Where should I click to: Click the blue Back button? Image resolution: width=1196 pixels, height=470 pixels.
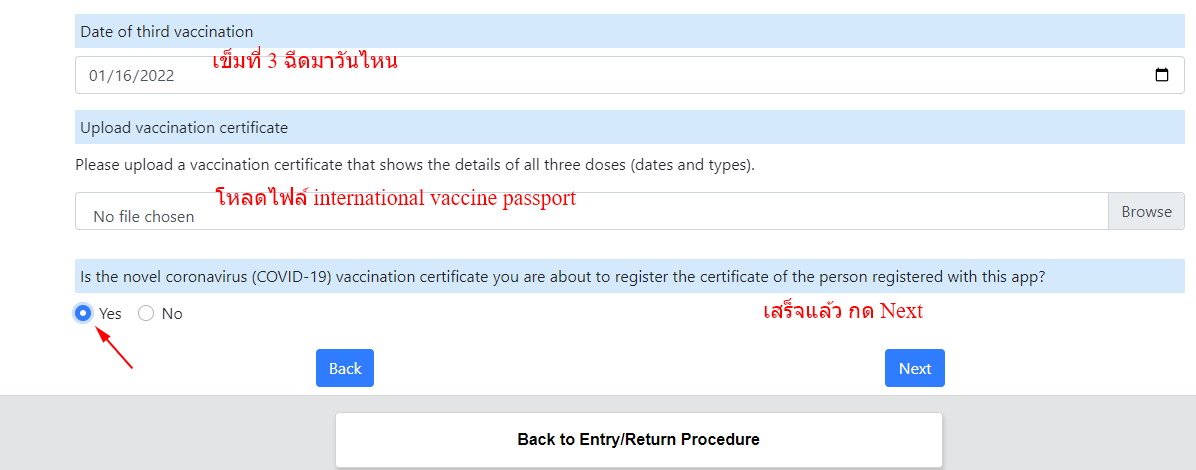[345, 369]
